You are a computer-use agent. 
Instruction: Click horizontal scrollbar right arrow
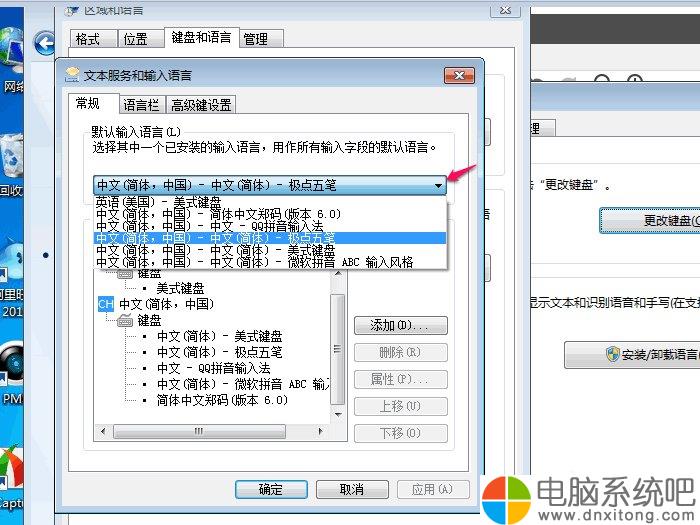[321, 431]
